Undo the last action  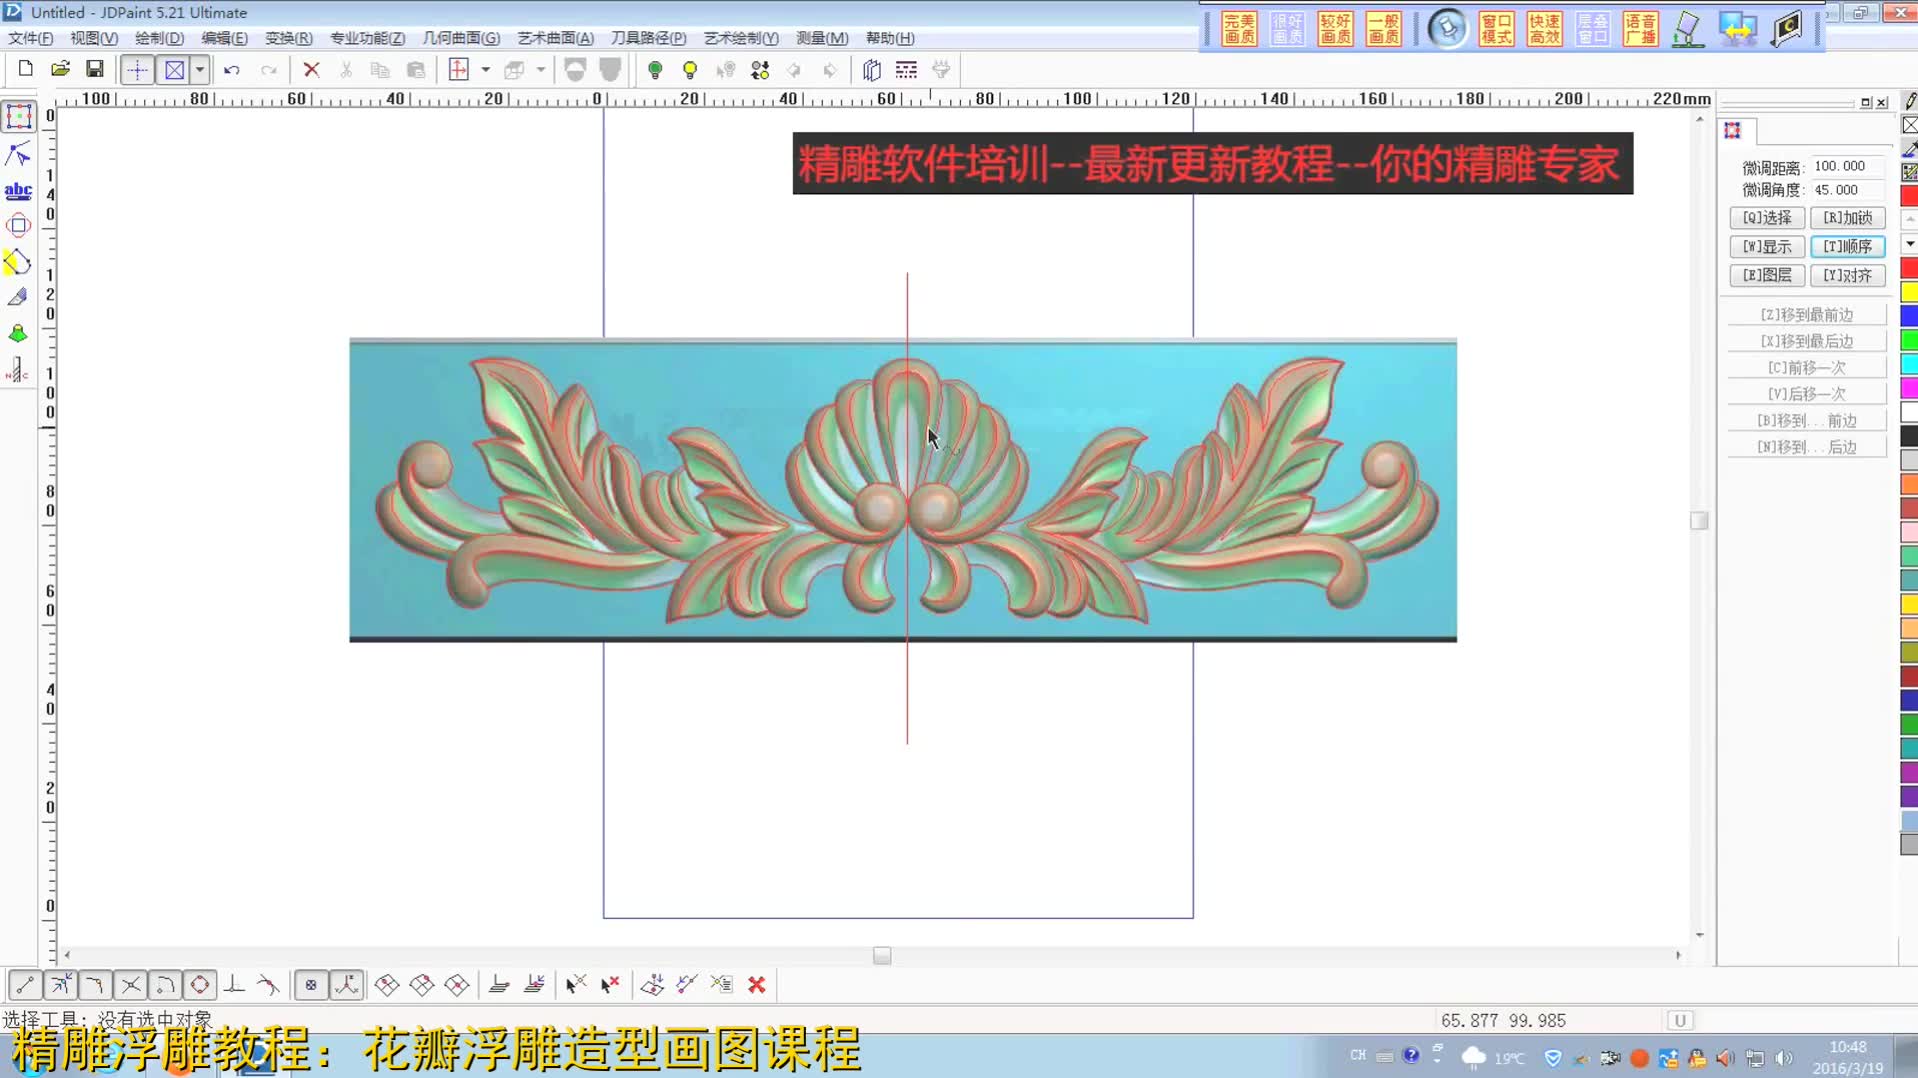232,70
